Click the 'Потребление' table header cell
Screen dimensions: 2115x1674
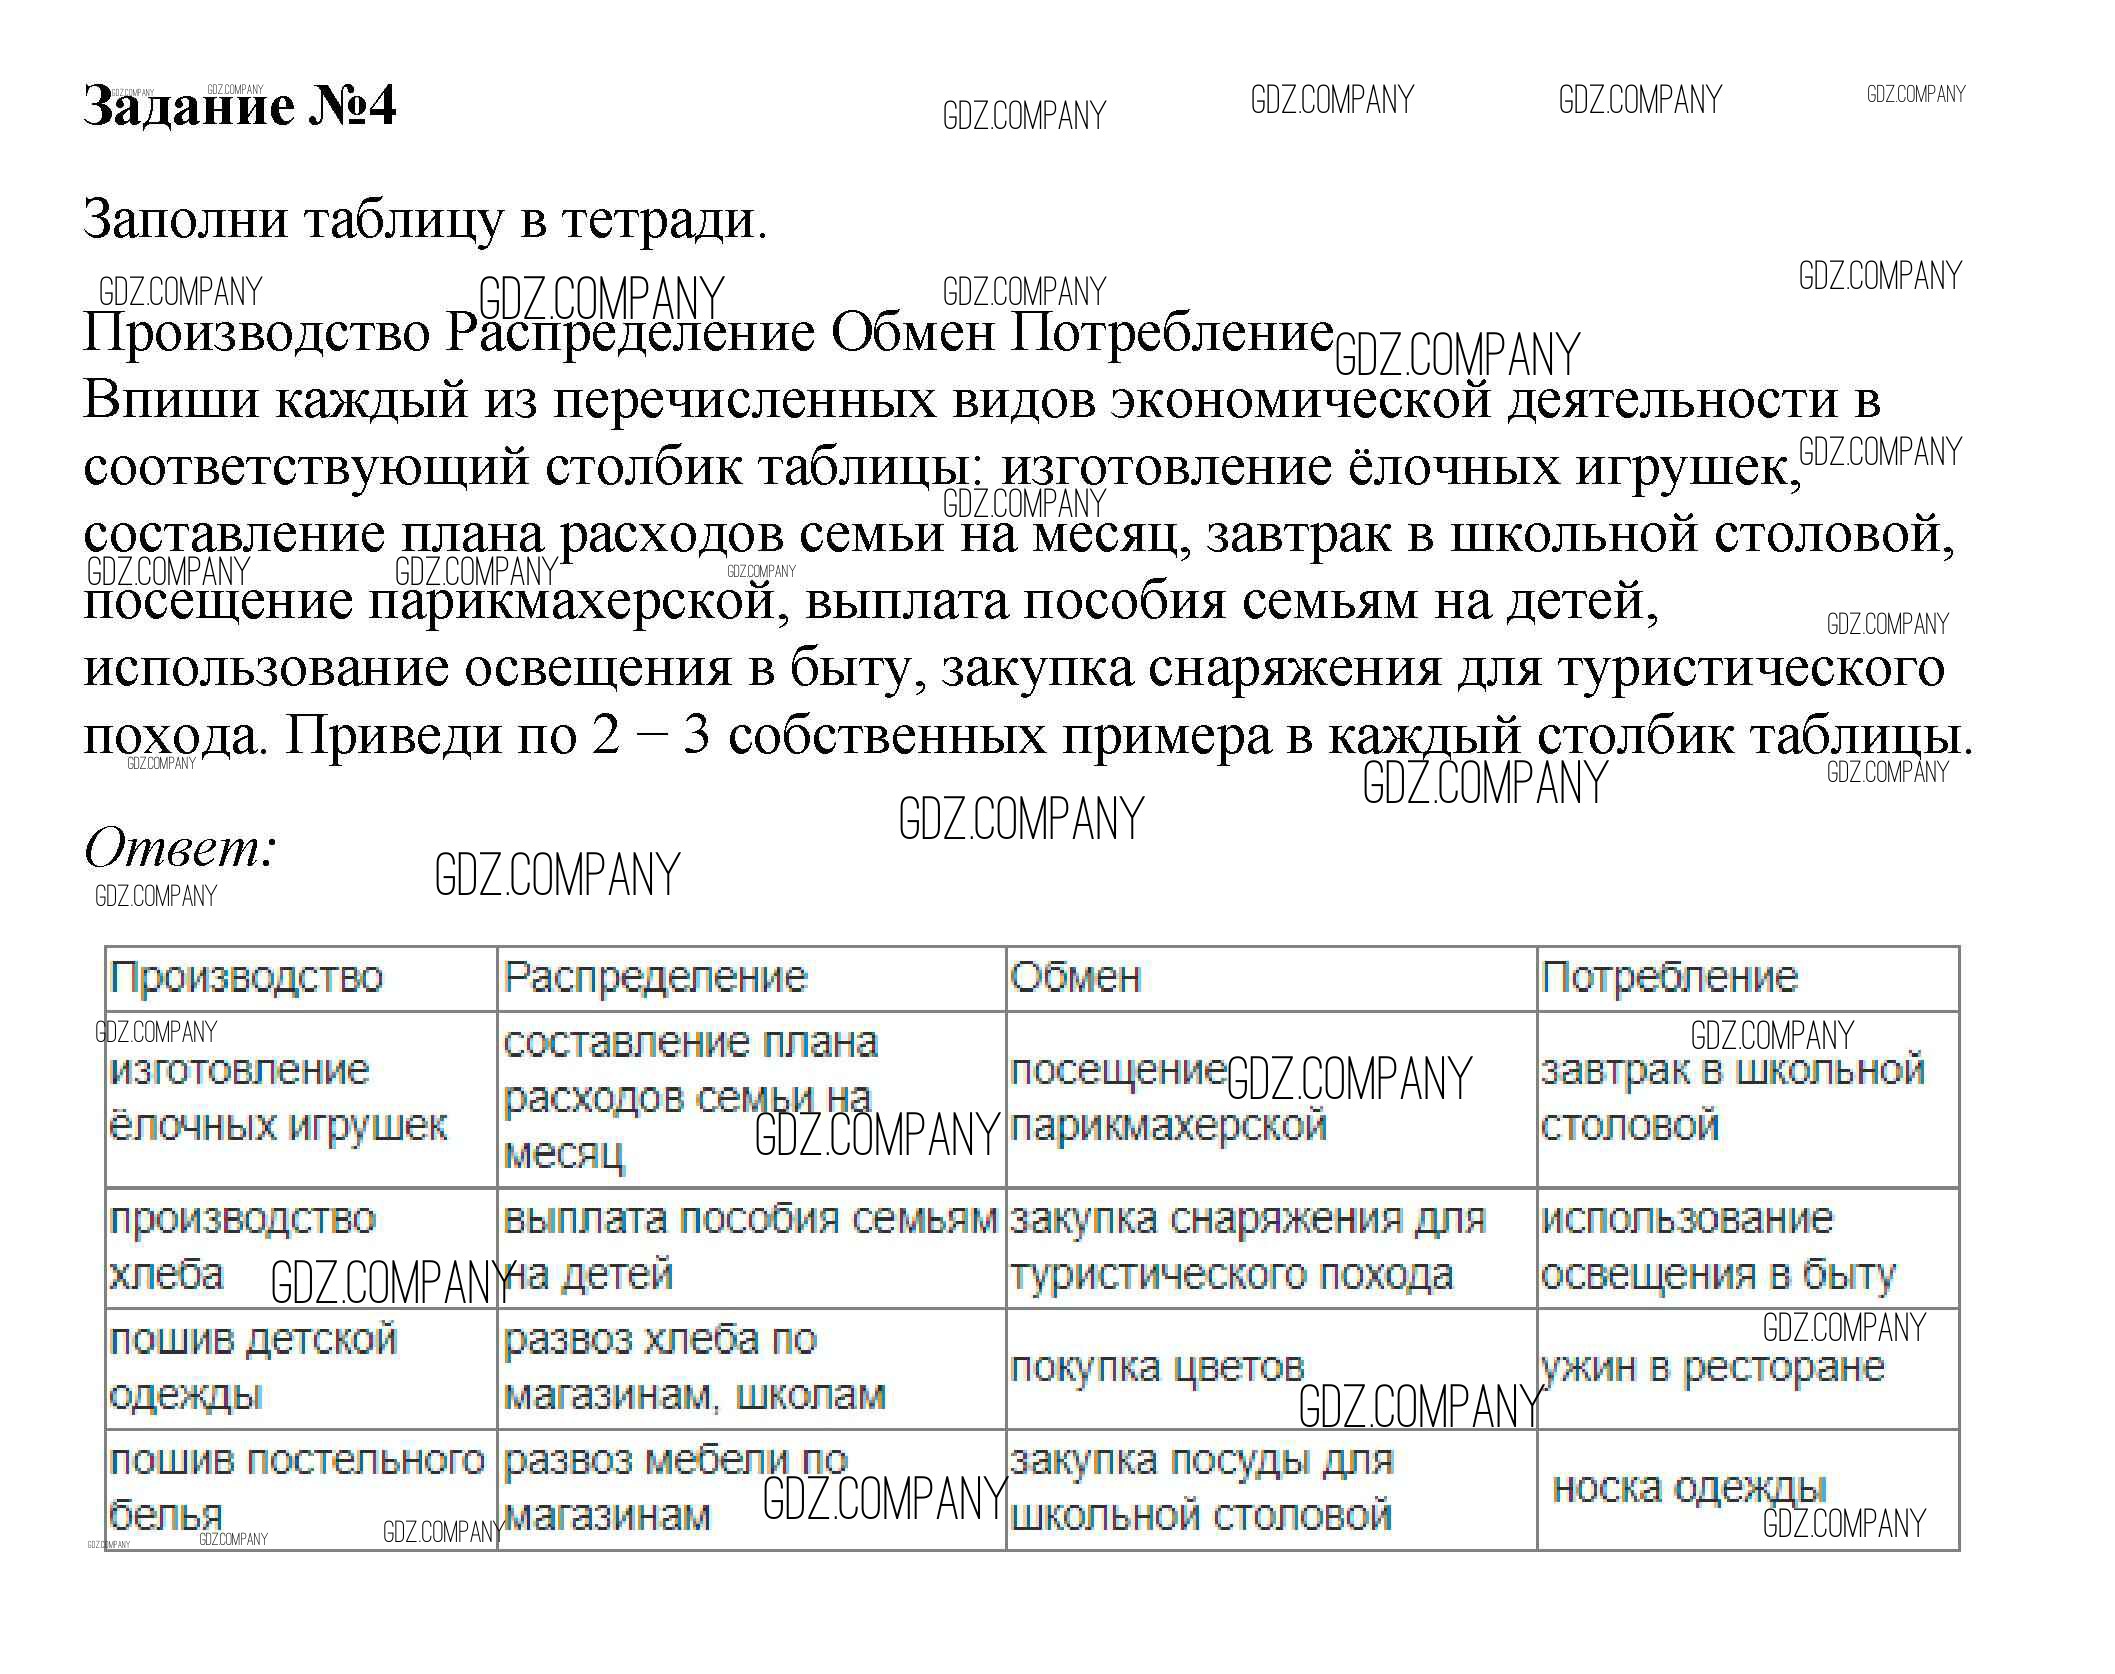click(1669, 977)
